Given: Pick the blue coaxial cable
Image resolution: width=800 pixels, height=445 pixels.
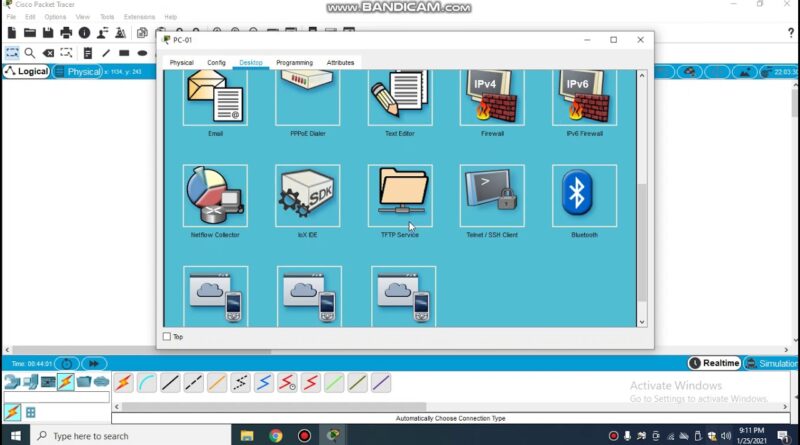Looking at the screenshot, I should pyautogui.click(x=264, y=383).
